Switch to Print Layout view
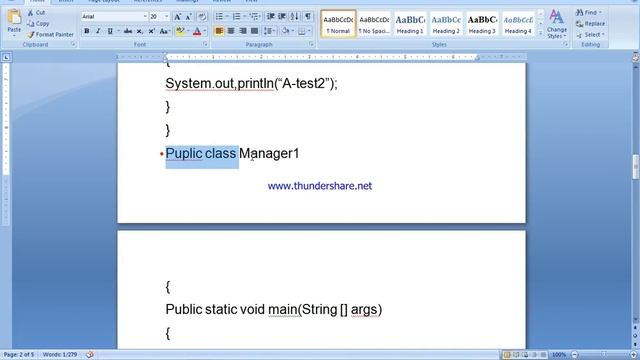Viewport: 640px width, 360px height. tap(507, 355)
